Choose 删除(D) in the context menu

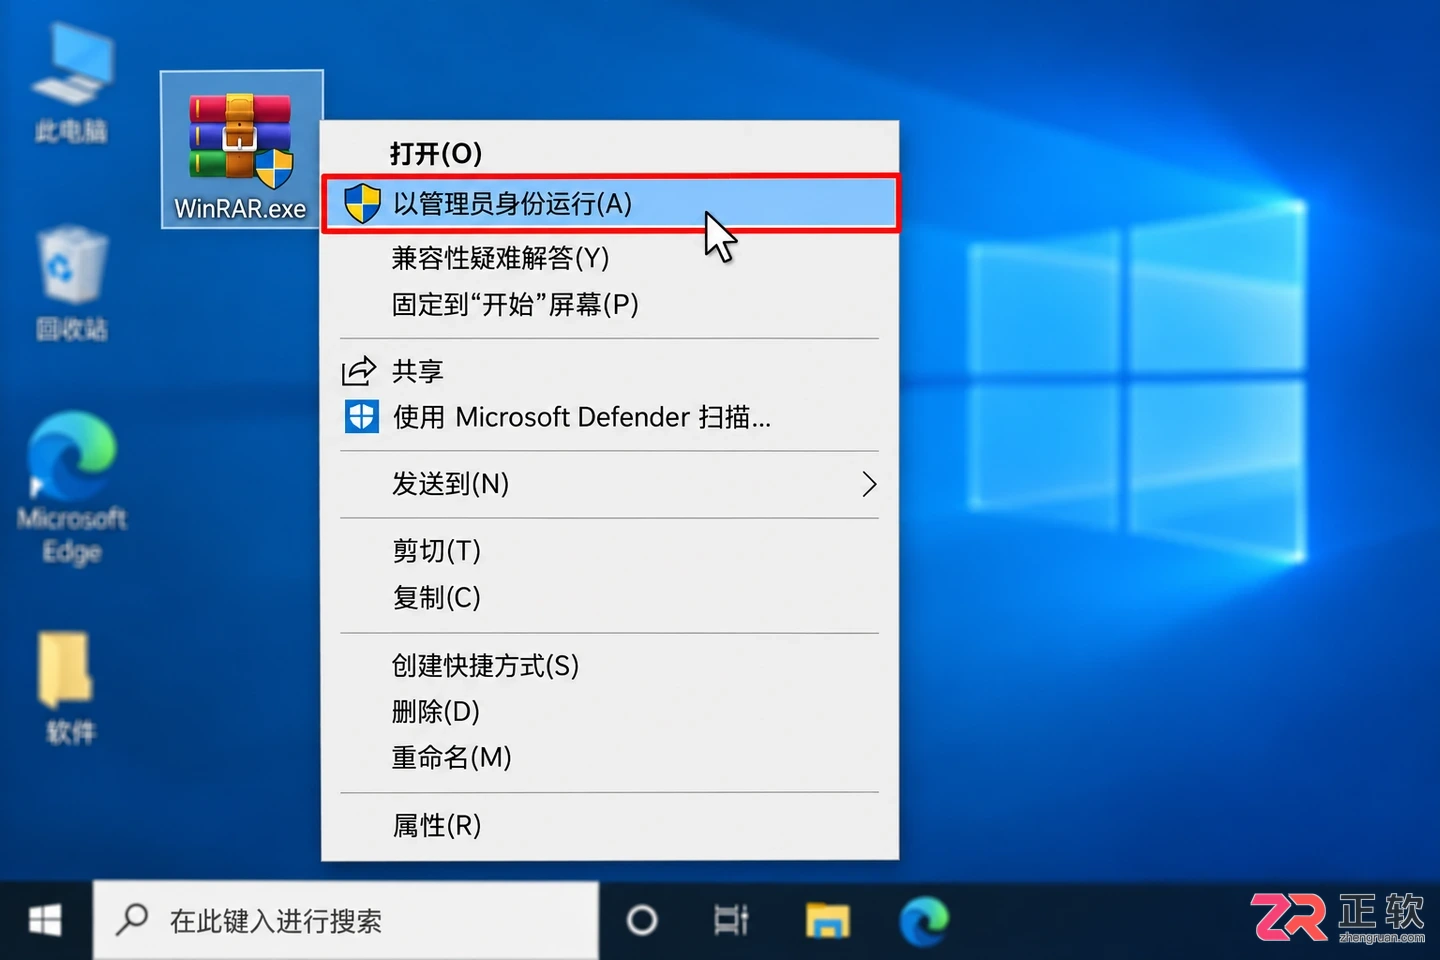[610, 711]
